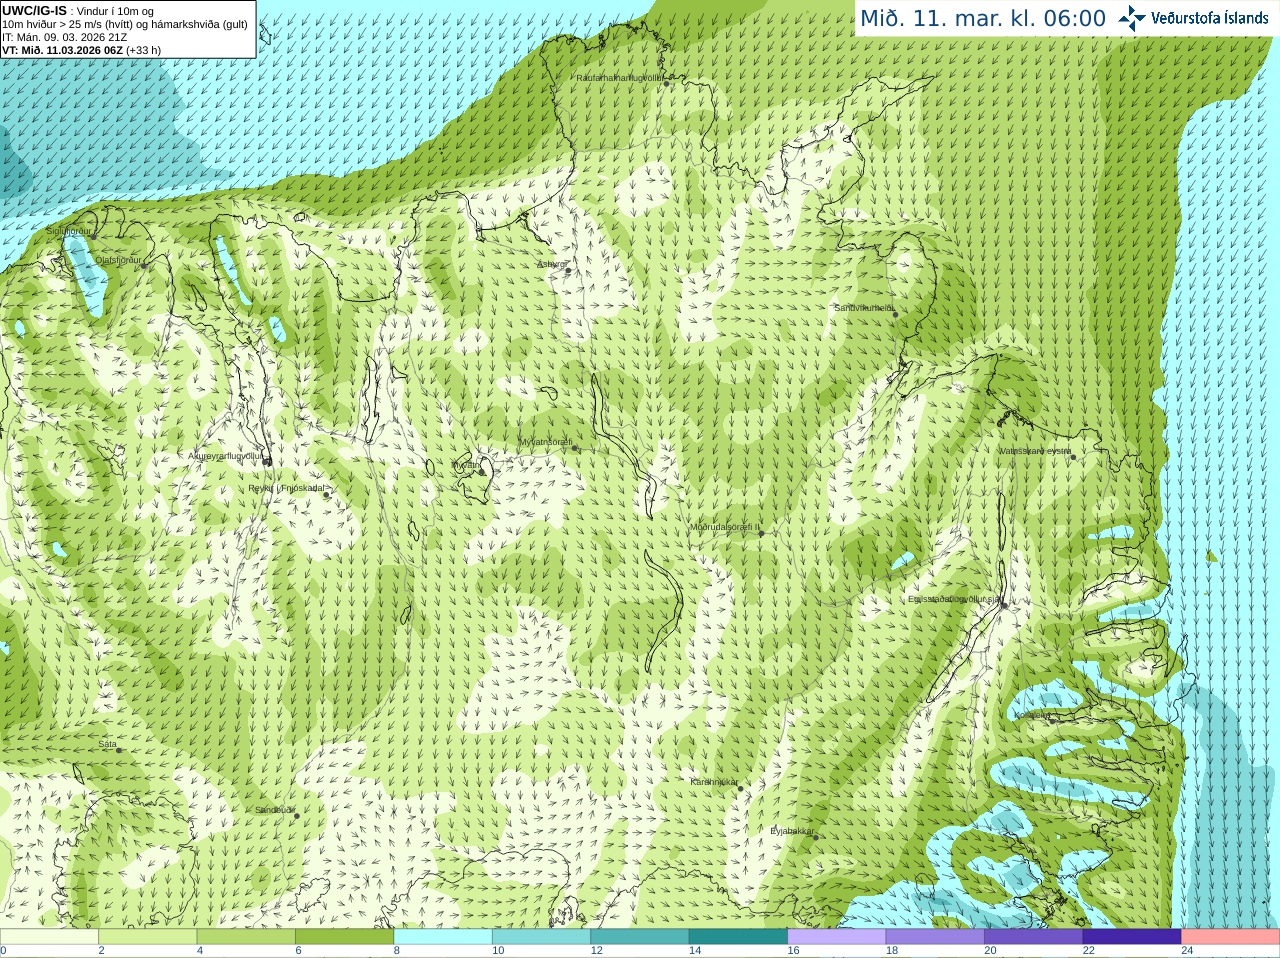Click the Ásbyrgi station label
The image size is (1280, 958).
click(552, 264)
